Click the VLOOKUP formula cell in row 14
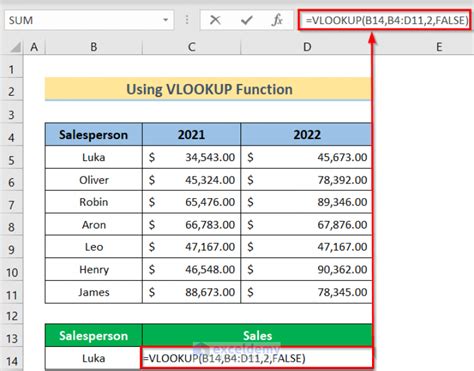 click(x=257, y=358)
